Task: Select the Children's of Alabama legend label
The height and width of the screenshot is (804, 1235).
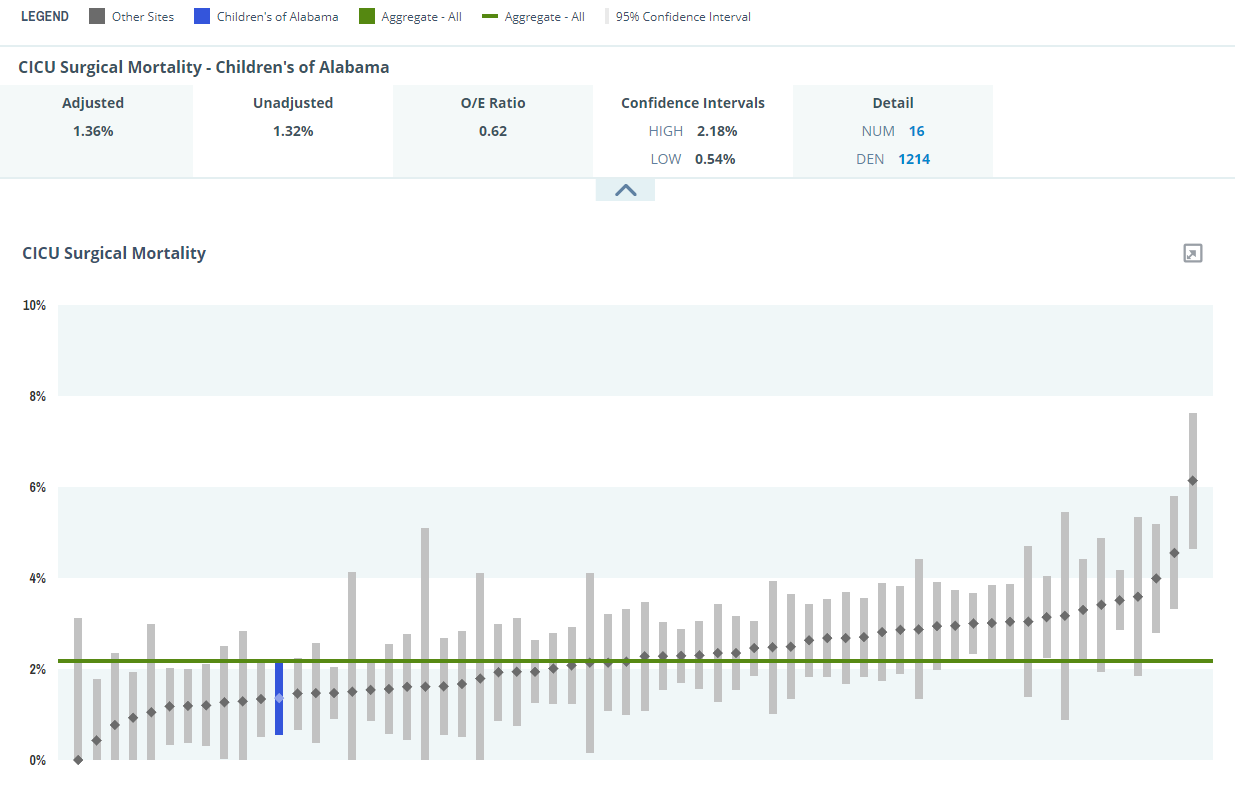Action: [278, 17]
